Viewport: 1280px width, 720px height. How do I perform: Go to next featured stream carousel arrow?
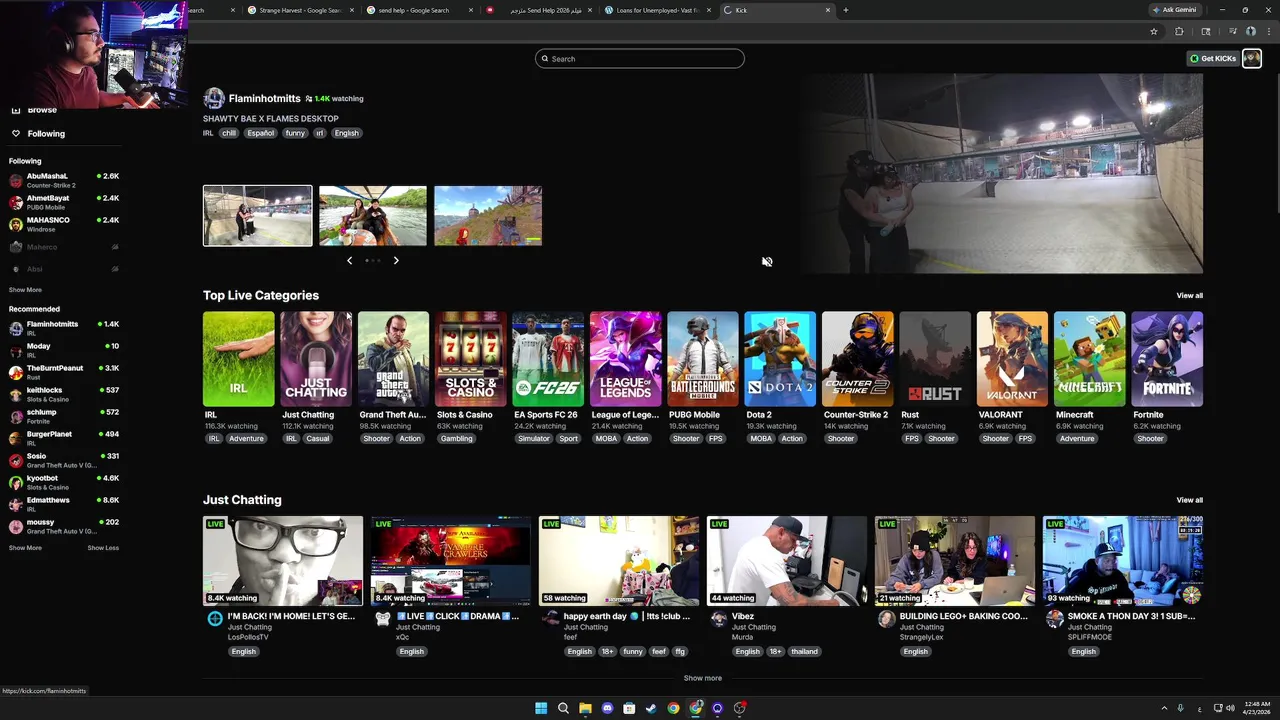(x=396, y=260)
